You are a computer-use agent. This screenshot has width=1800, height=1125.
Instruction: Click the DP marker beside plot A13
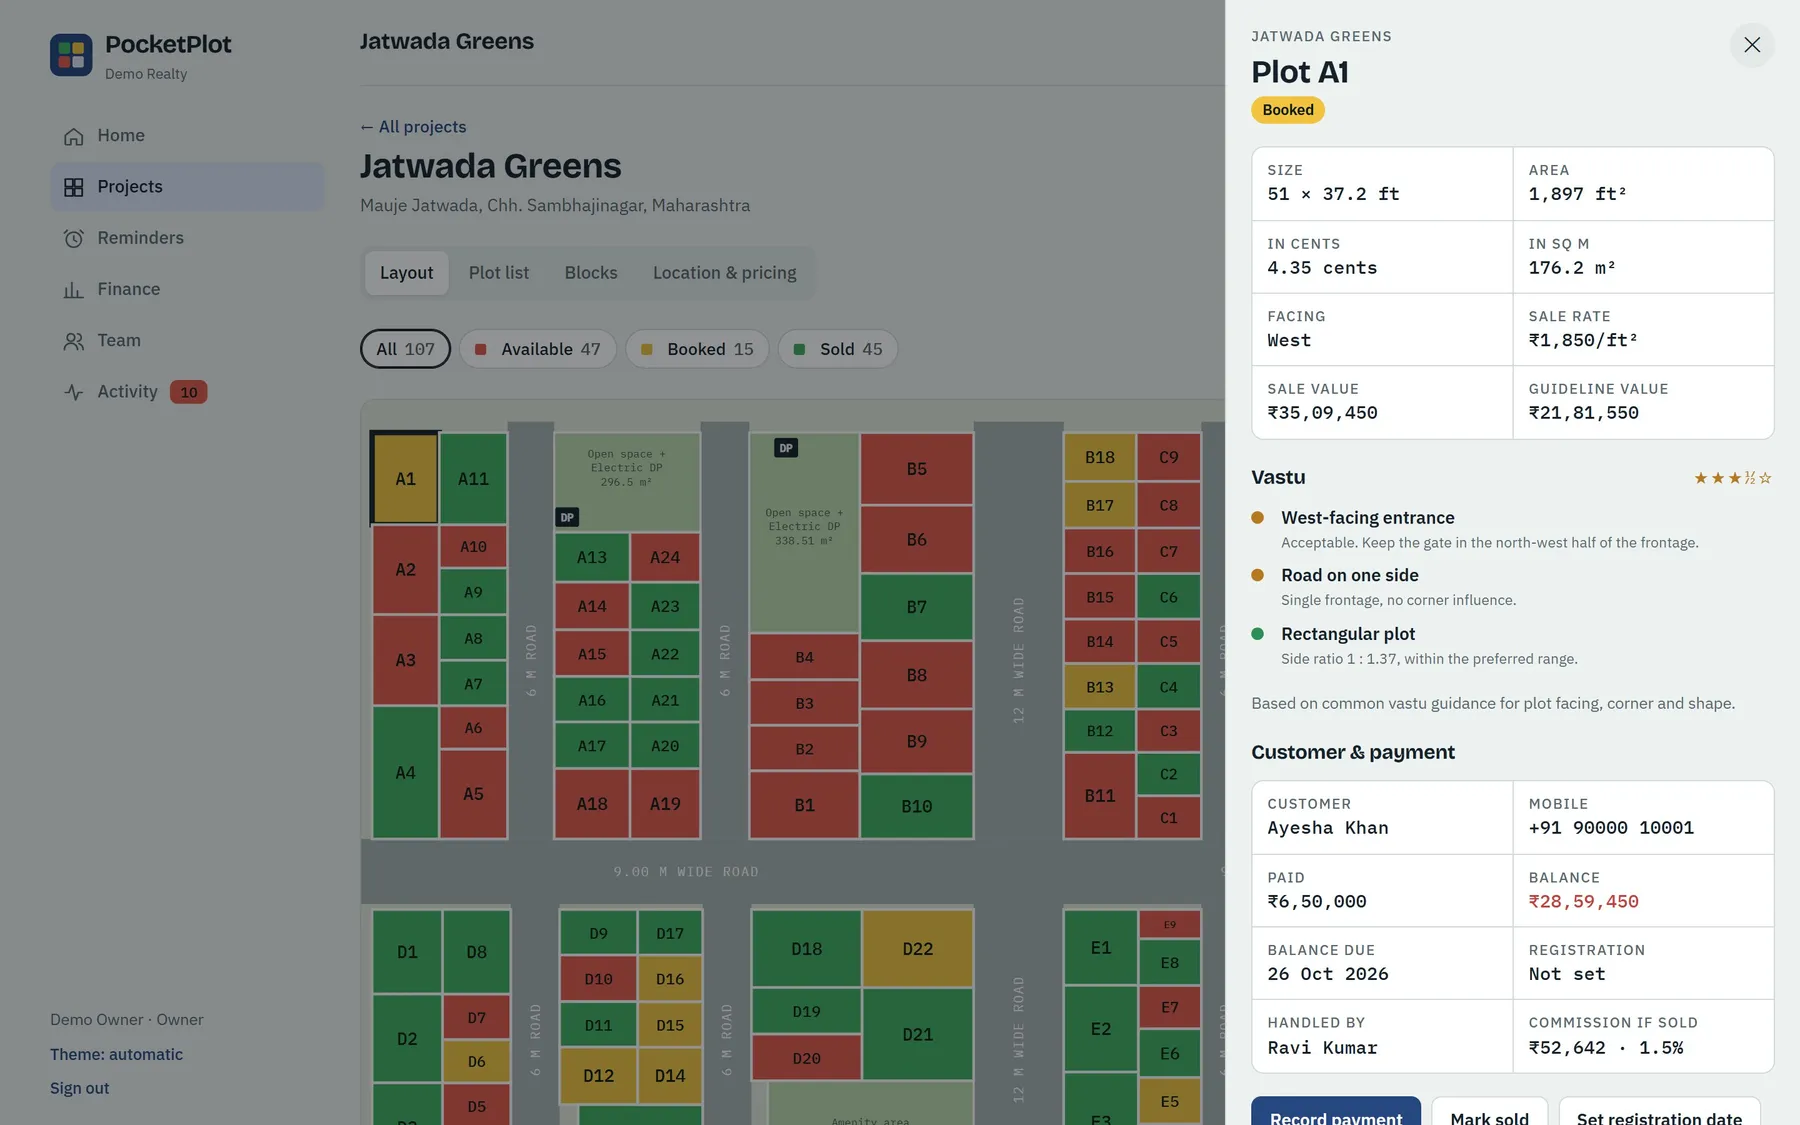pos(567,517)
